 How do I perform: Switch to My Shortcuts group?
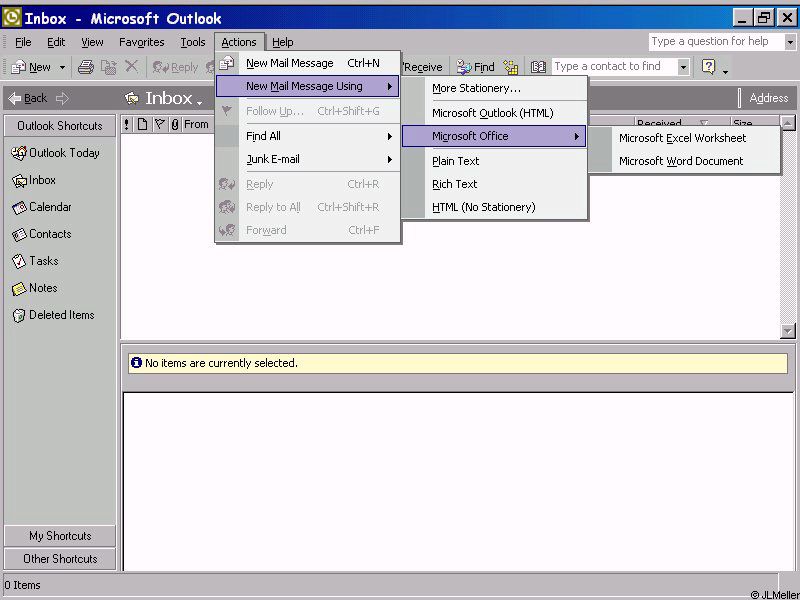click(60, 536)
